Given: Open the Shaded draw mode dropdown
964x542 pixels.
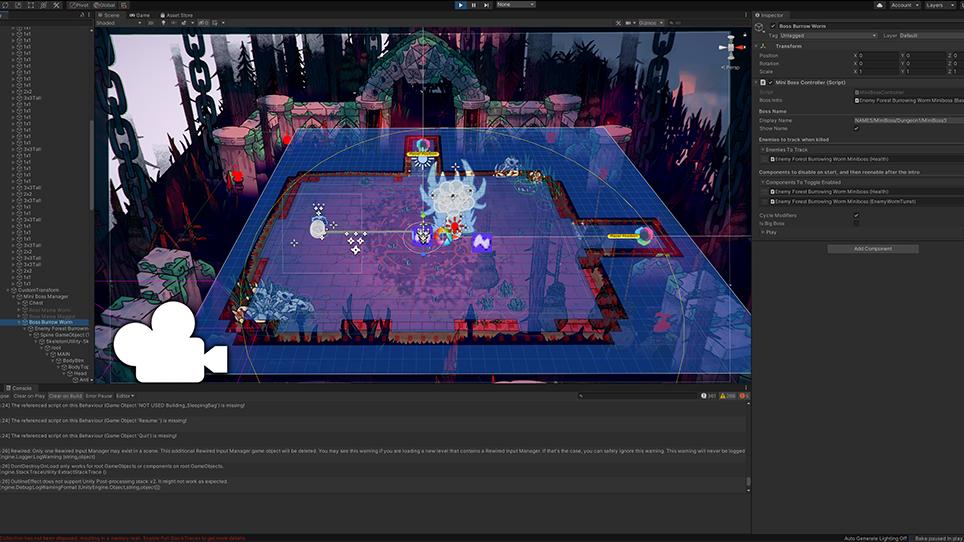Looking at the screenshot, I should [119, 23].
